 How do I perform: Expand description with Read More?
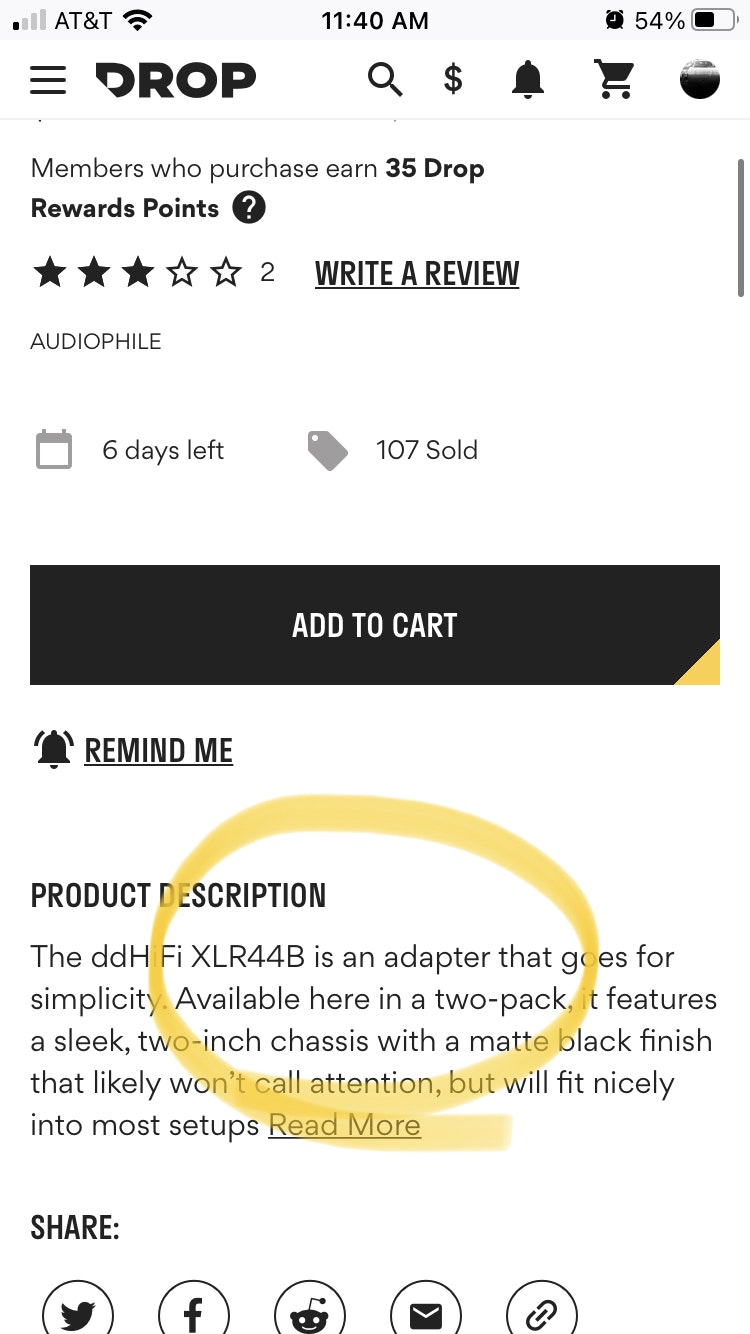click(x=344, y=1125)
